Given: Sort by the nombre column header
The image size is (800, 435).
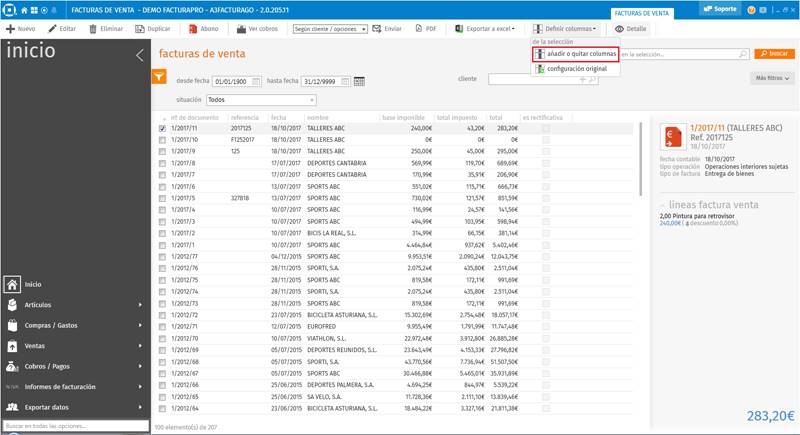Looking at the screenshot, I should click(x=317, y=118).
